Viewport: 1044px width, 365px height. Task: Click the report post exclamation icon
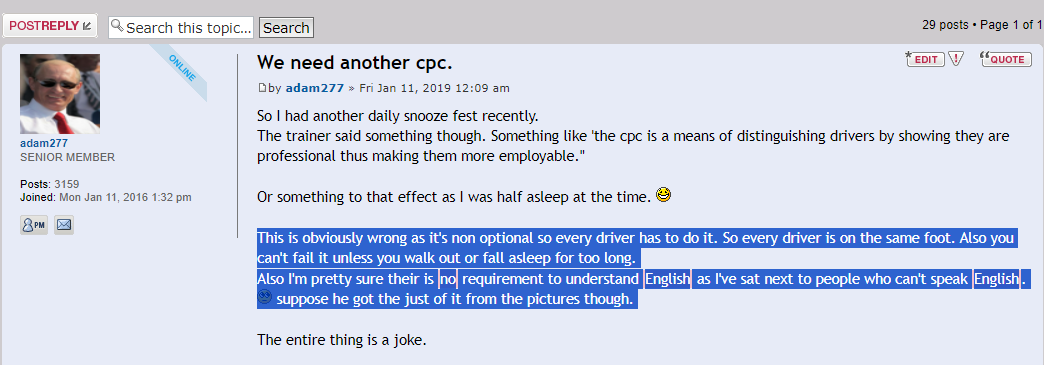[956, 59]
